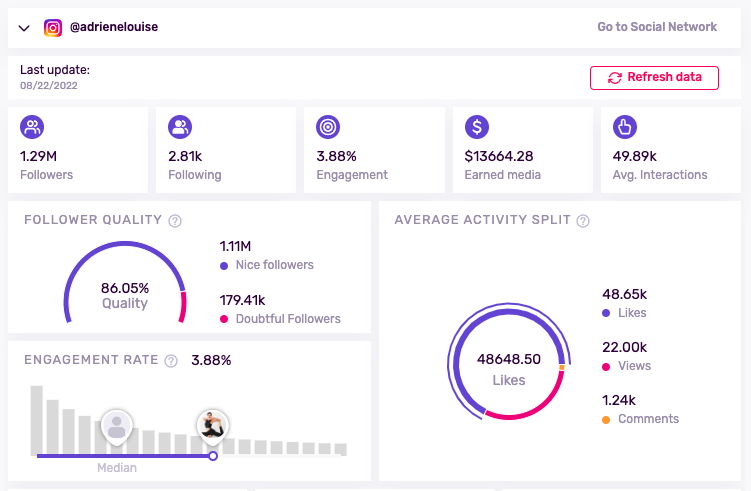
Task: Open the Average Activity Split help icon
Action: (x=583, y=221)
